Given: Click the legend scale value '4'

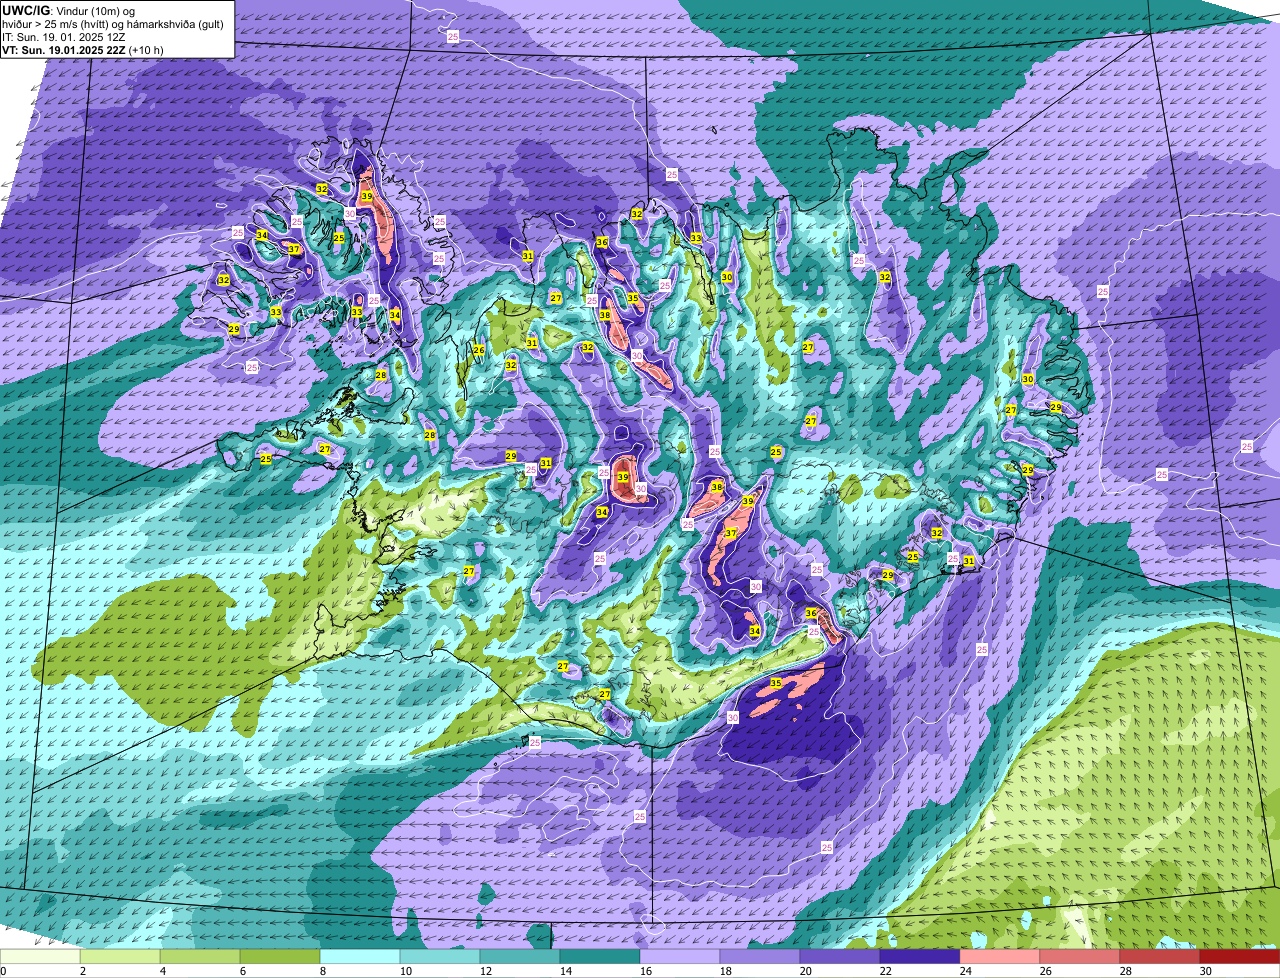Looking at the screenshot, I should pyautogui.click(x=162, y=971).
